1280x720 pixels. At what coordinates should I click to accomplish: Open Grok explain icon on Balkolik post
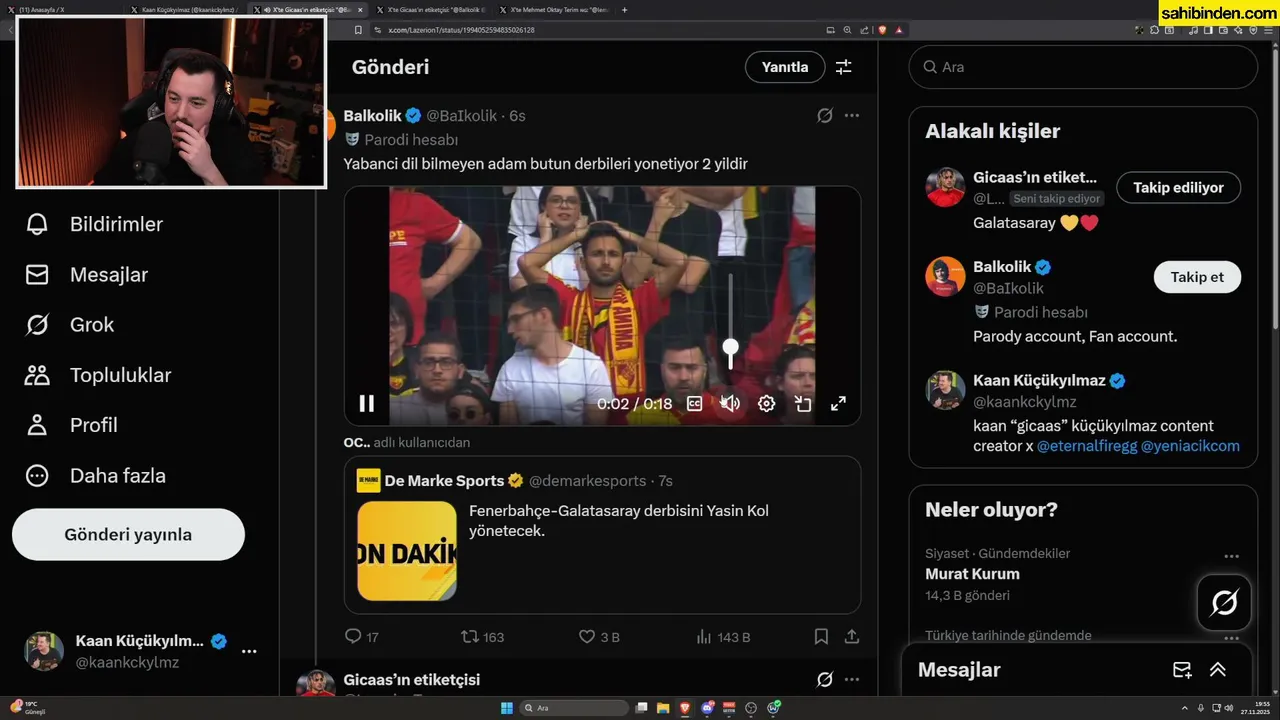click(825, 115)
